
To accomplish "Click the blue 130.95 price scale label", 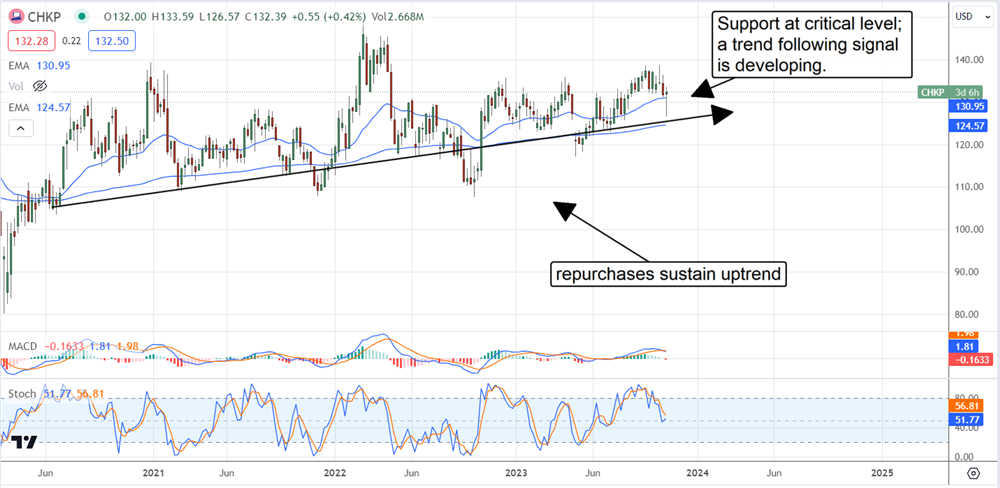I will tap(967, 107).
